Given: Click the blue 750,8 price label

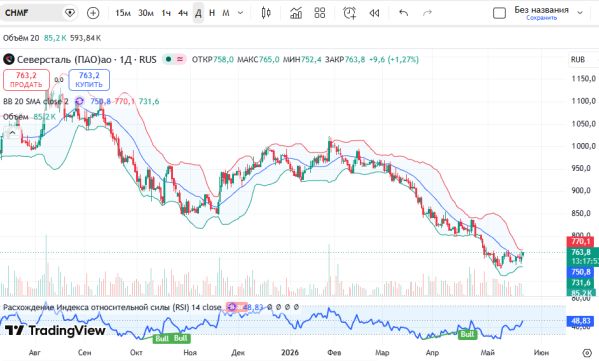Looking at the screenshot, I should [581, 272].
